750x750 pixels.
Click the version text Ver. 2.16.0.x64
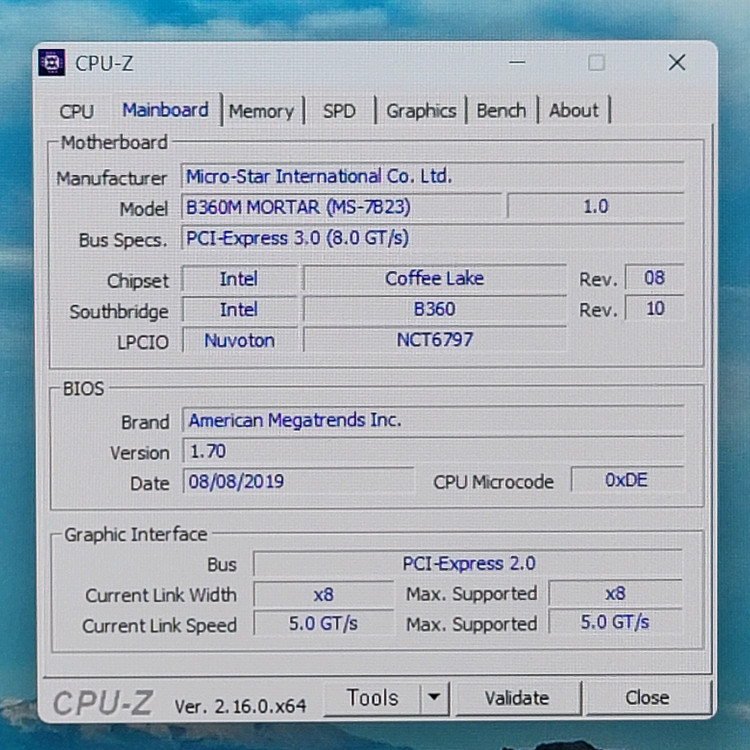tap(240, 706)
